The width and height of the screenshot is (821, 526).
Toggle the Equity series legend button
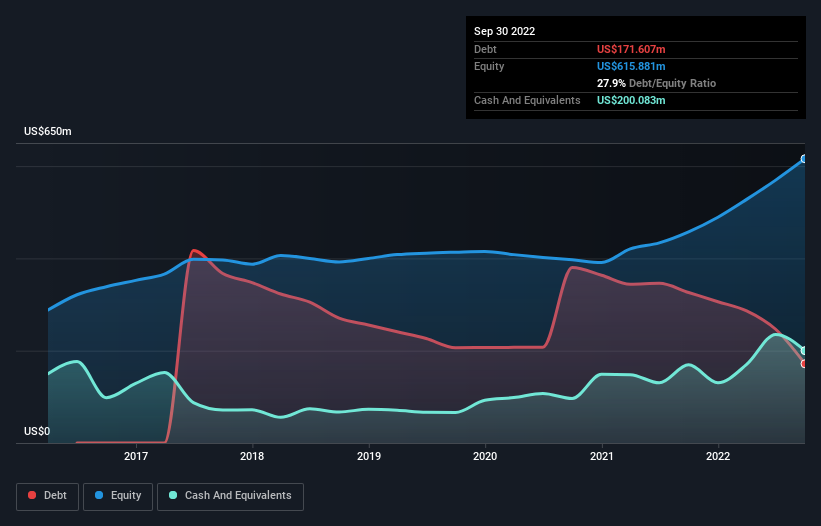tap(118, 496)
